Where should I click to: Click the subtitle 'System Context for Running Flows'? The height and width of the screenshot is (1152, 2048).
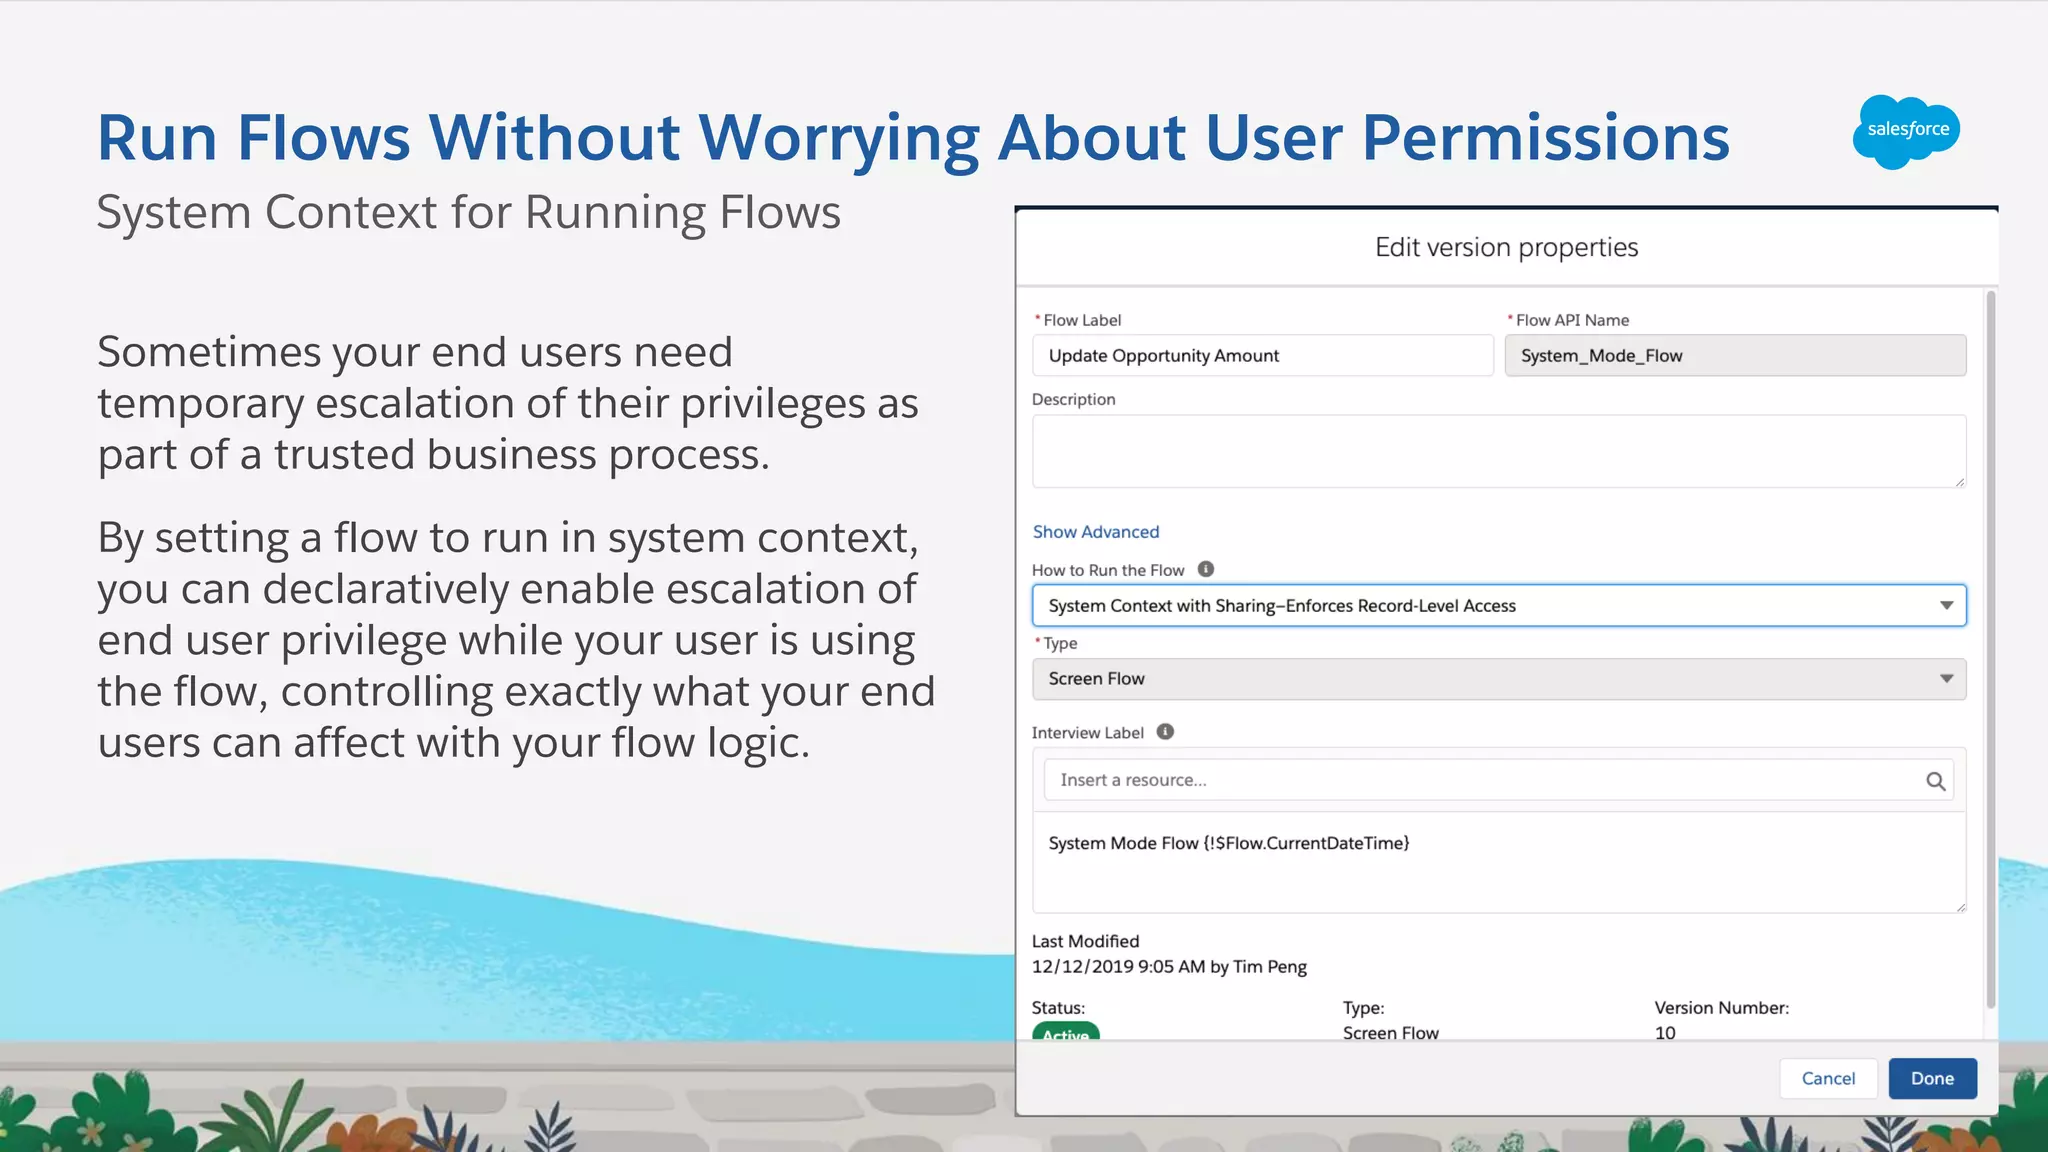469,213
